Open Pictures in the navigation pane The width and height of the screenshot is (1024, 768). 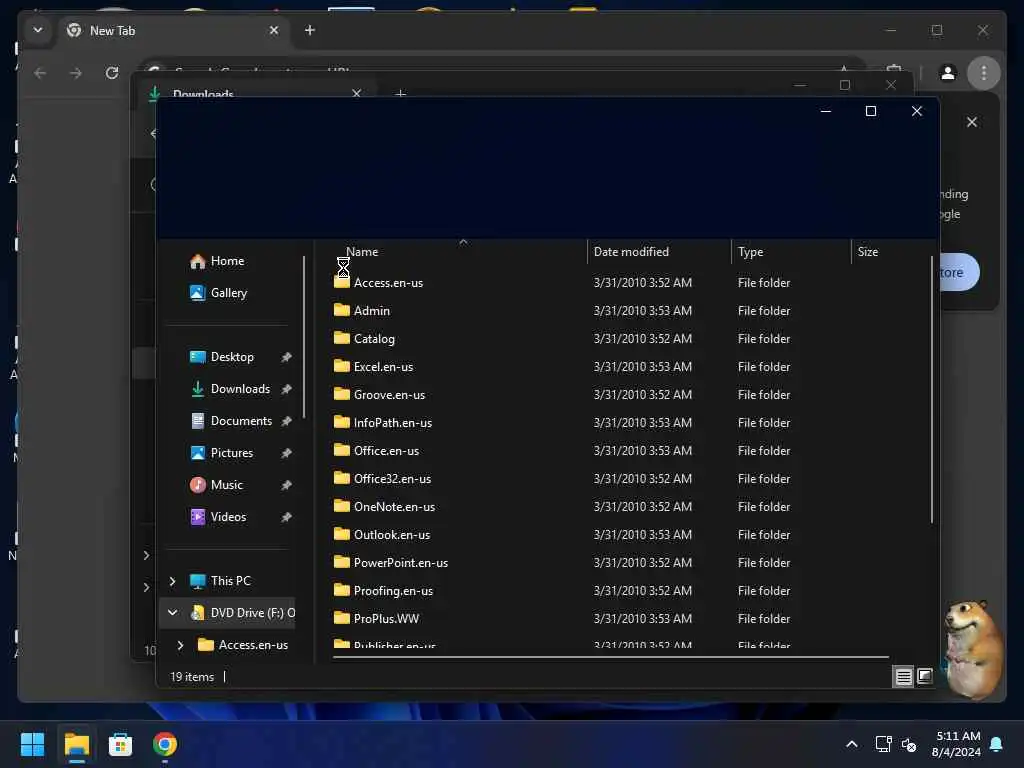231,453
